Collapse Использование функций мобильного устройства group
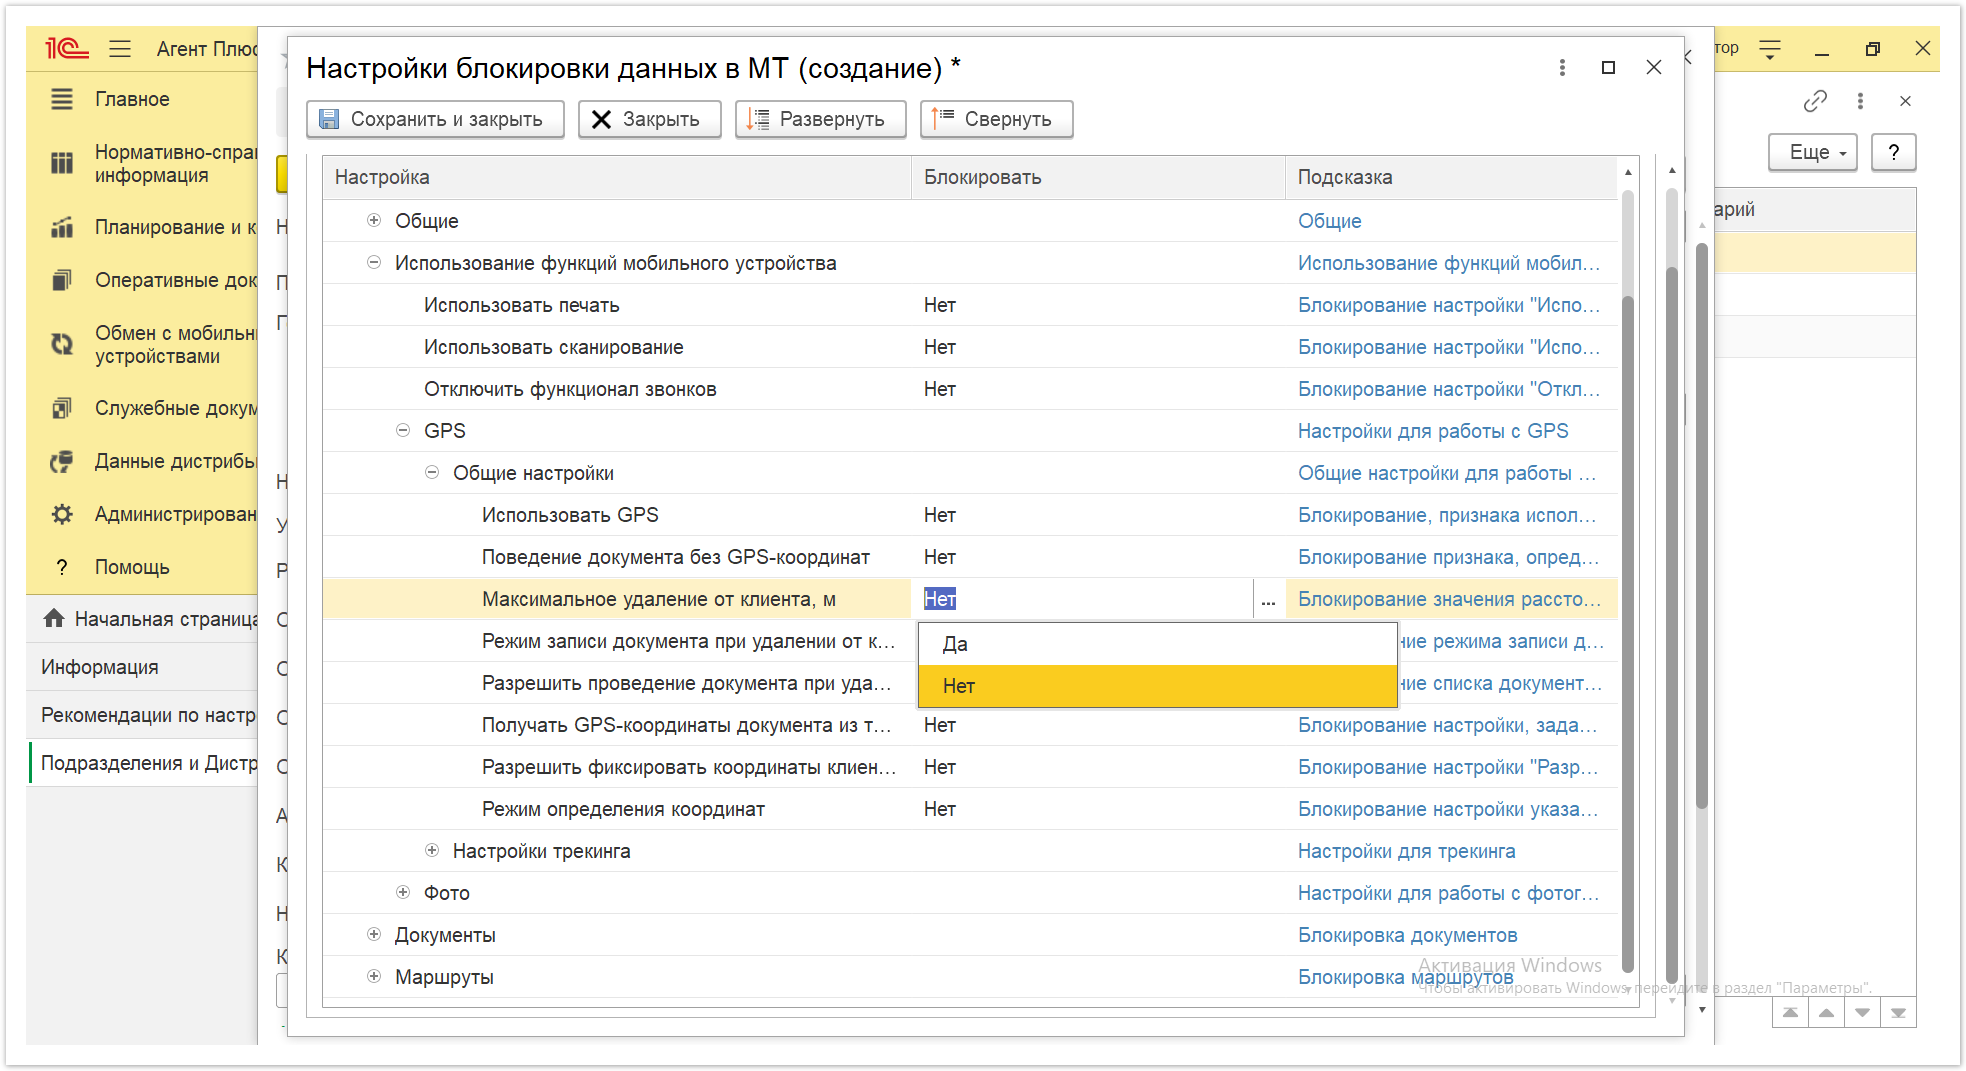 tap(374, 262)
